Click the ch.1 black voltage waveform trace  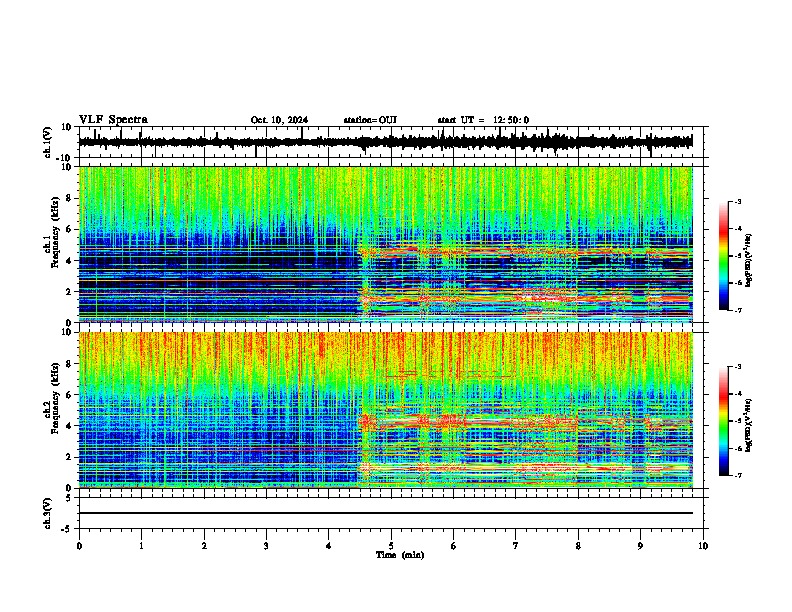pos(386,142)
